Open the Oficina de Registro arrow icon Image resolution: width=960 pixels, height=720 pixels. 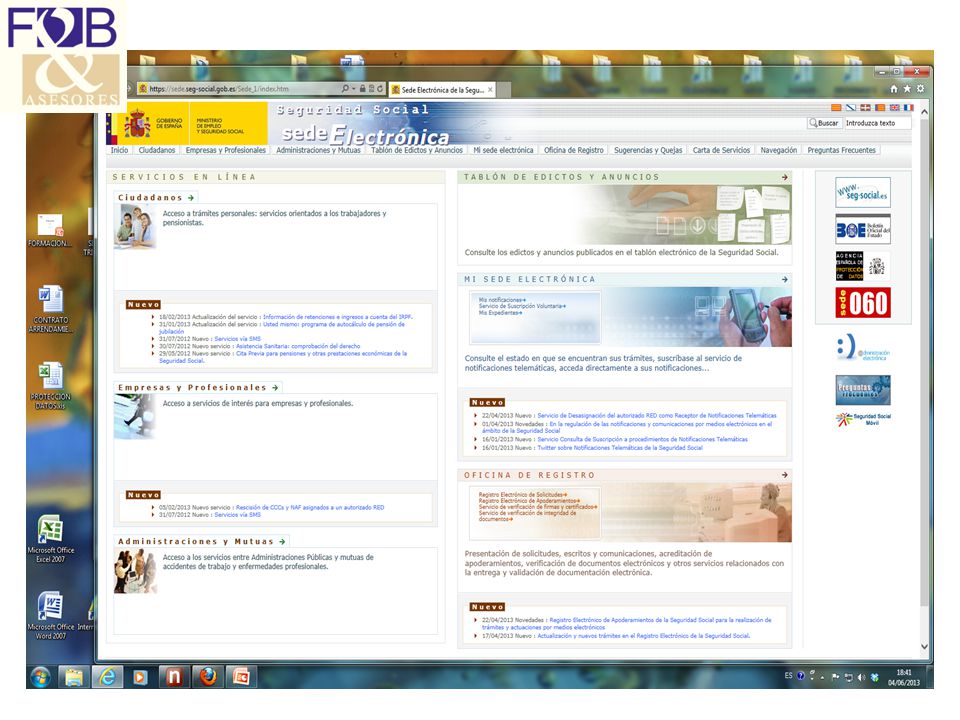(x=784, y=475)
